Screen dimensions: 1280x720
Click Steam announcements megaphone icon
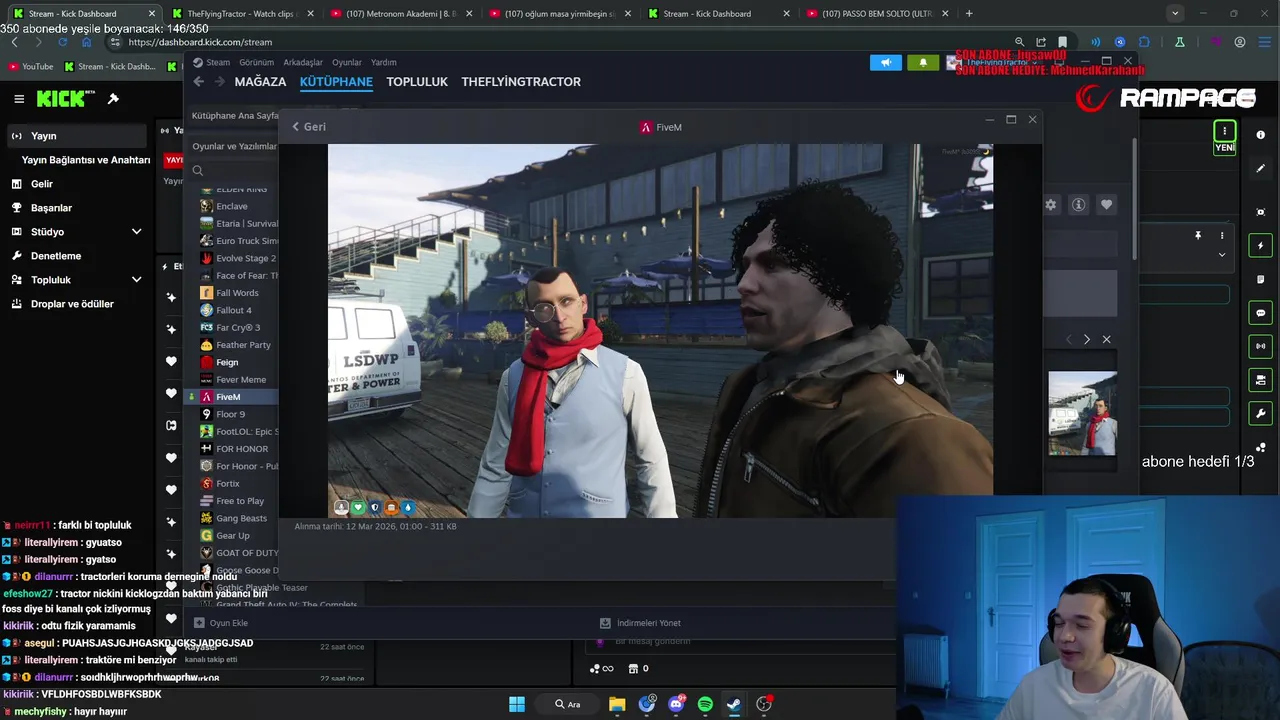(x=886, y=62)
